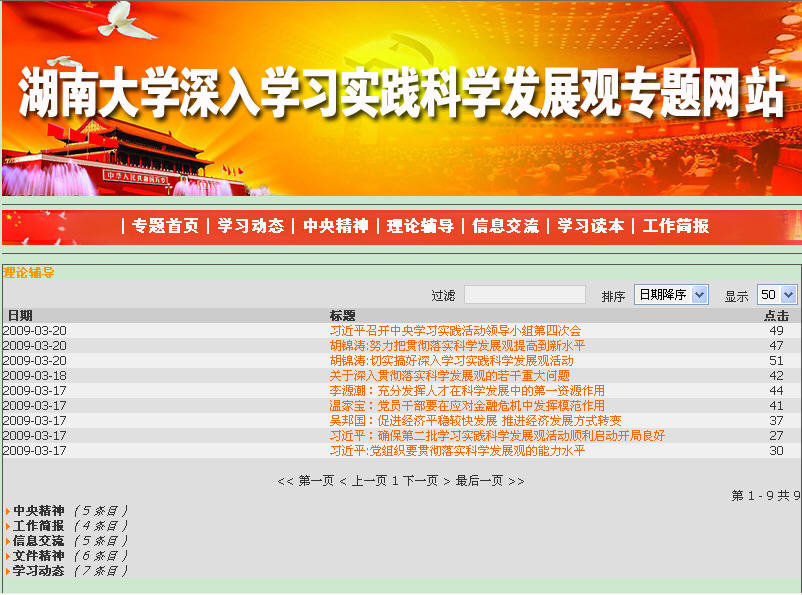
Task: Click 信息交流 in the navigation bar
Action: pos(505,226)
